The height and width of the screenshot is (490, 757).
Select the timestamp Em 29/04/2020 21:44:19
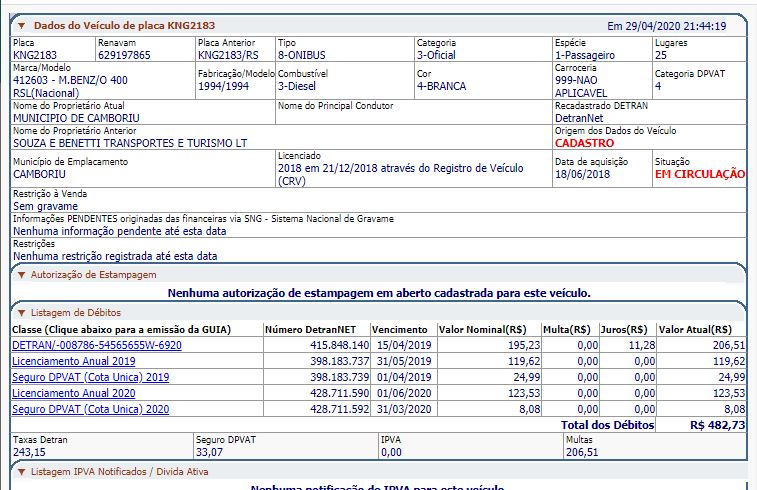tap(667, 26)
